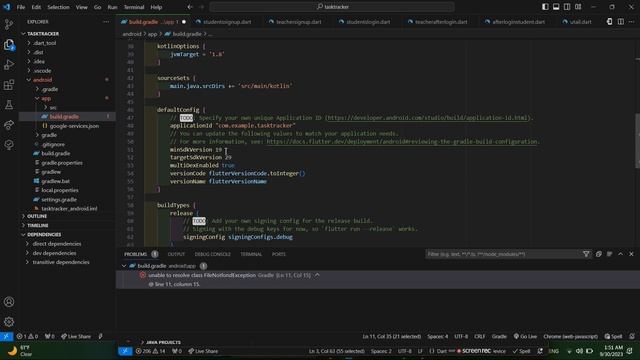Click the red error icon on FileNotFoundException row
The height and width of the screenshot is (360, 640).
click(142, 275)
